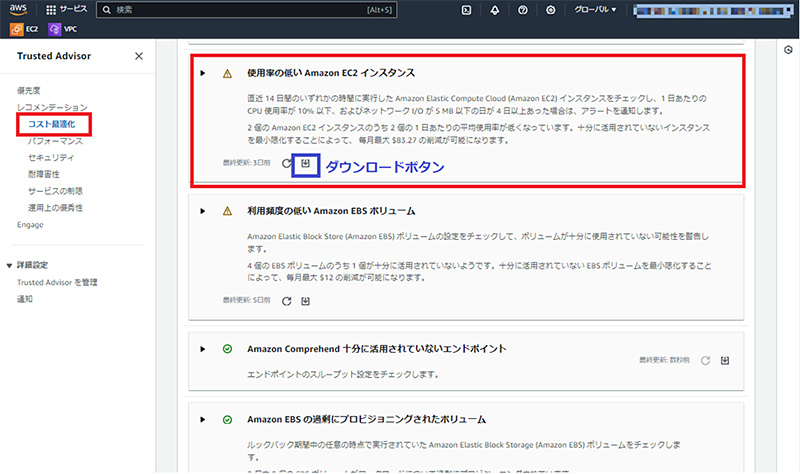Open the Trusted Advisor home link
The image size is (800, 474).
tap(54, 56)
